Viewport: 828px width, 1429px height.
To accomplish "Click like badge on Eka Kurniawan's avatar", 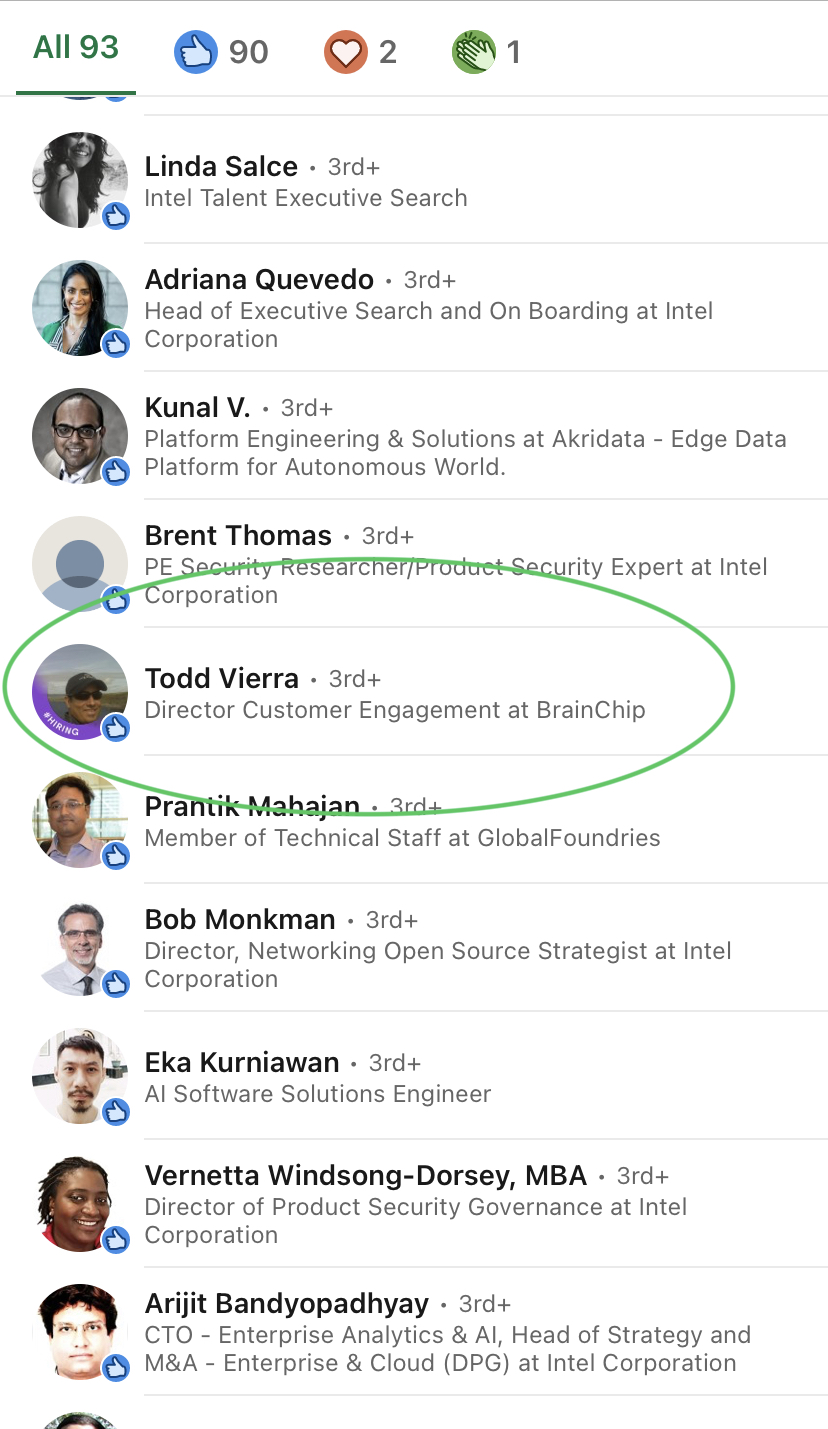I will click(x=117, y=1111).
